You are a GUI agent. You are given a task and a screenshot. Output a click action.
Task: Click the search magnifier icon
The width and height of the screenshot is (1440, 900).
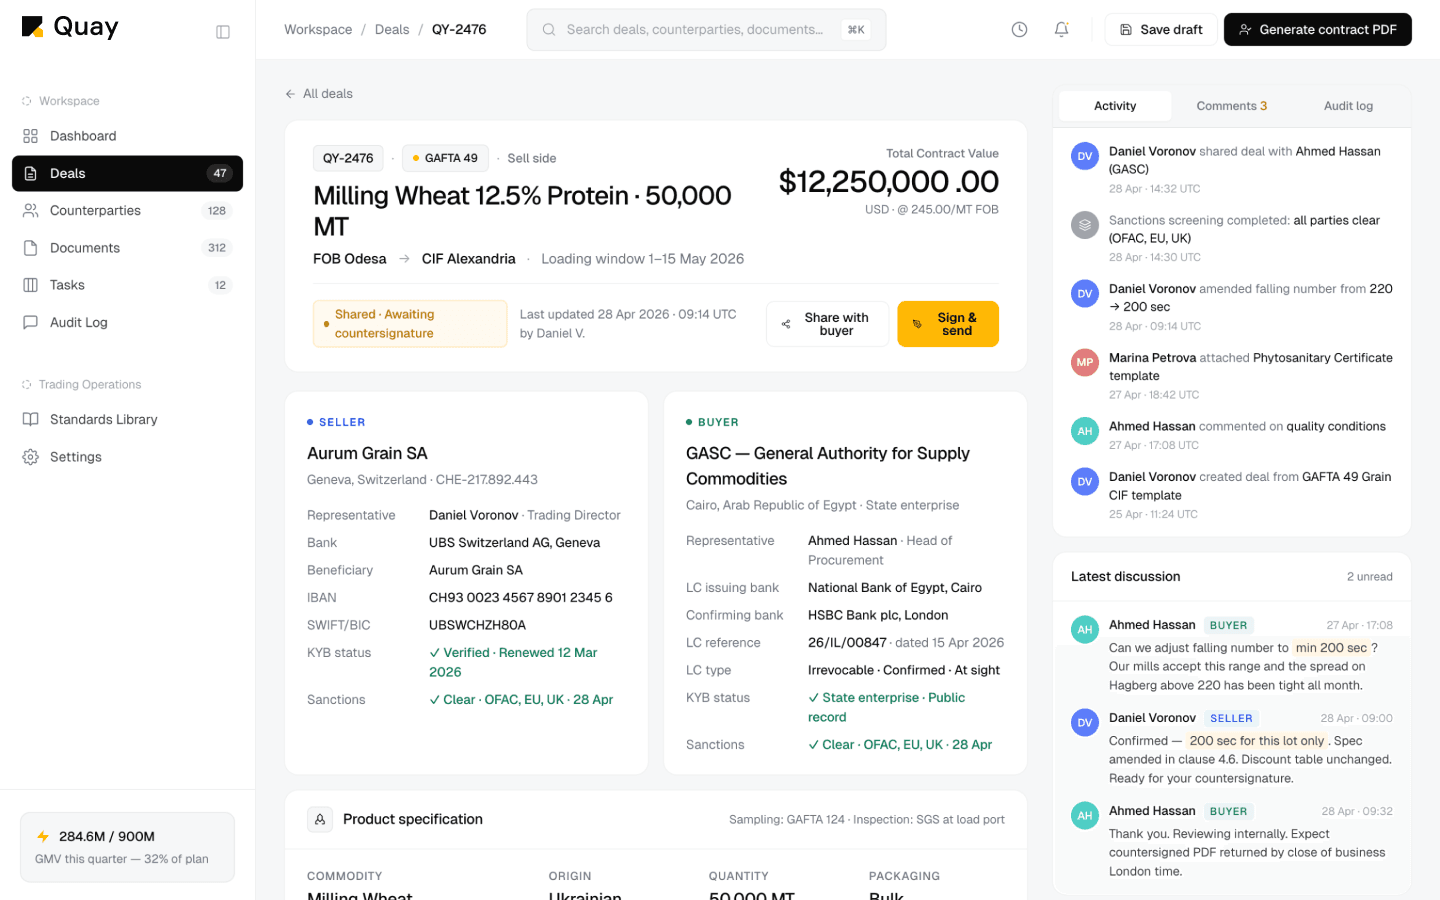549,30
